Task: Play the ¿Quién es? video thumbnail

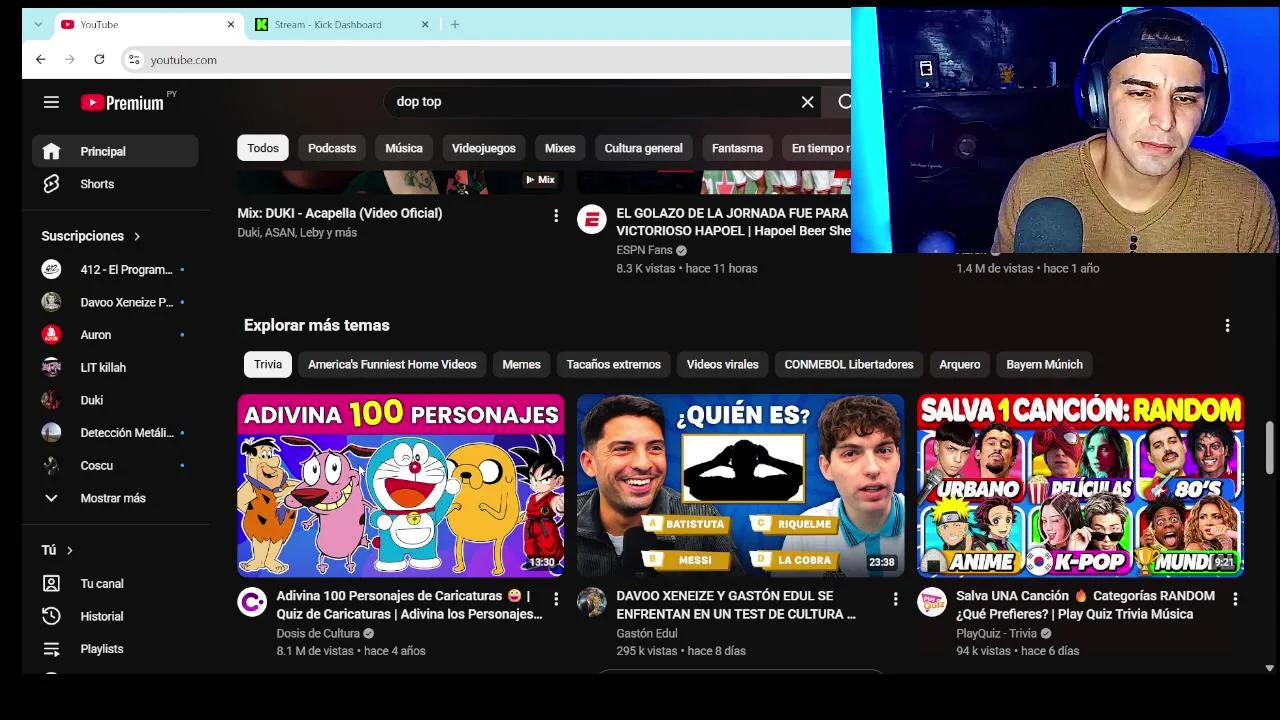Action: click(740, 486)
